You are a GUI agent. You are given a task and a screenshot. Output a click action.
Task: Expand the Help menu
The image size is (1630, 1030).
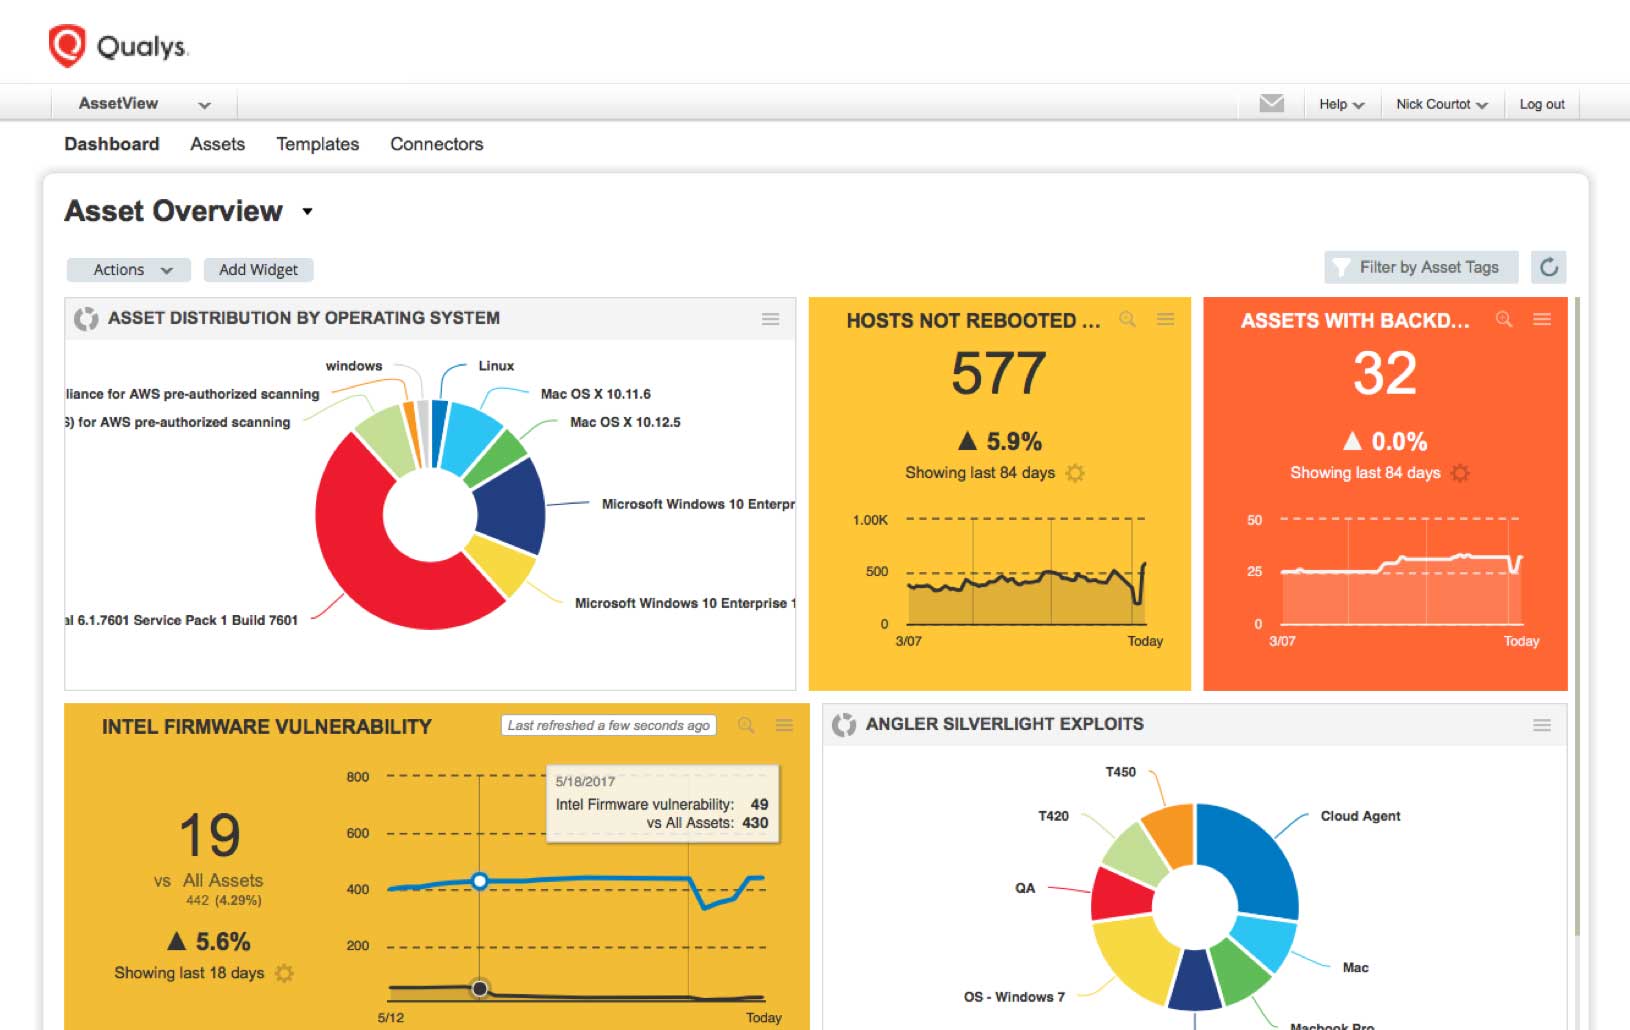pyautogui.click(x=1341, y=104)
